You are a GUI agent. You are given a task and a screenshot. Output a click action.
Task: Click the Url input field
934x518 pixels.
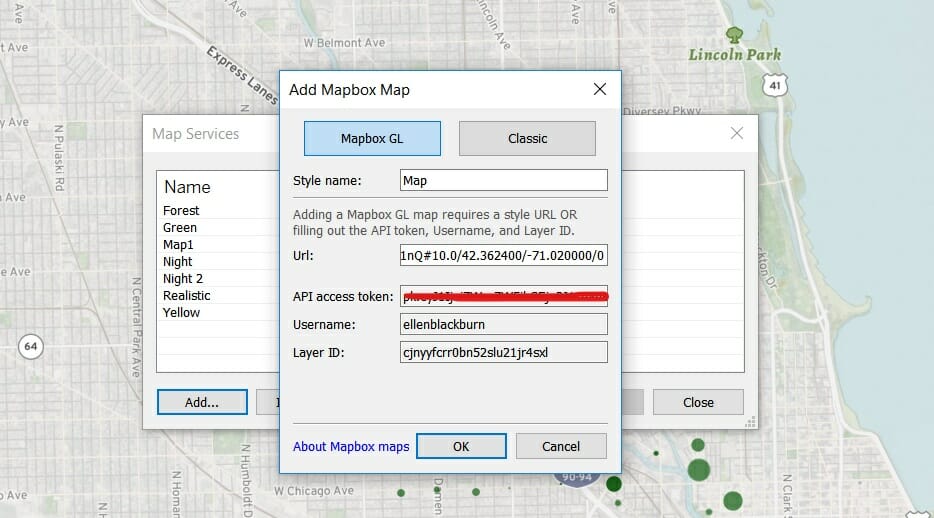point(504,255)
